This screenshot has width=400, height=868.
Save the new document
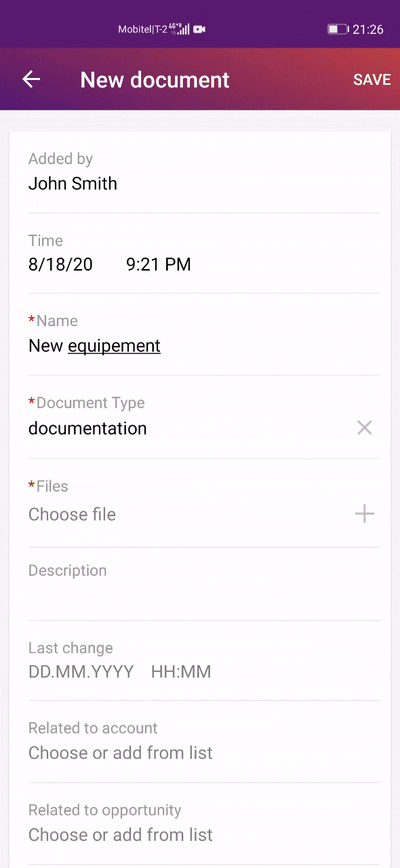pos(372,80)
